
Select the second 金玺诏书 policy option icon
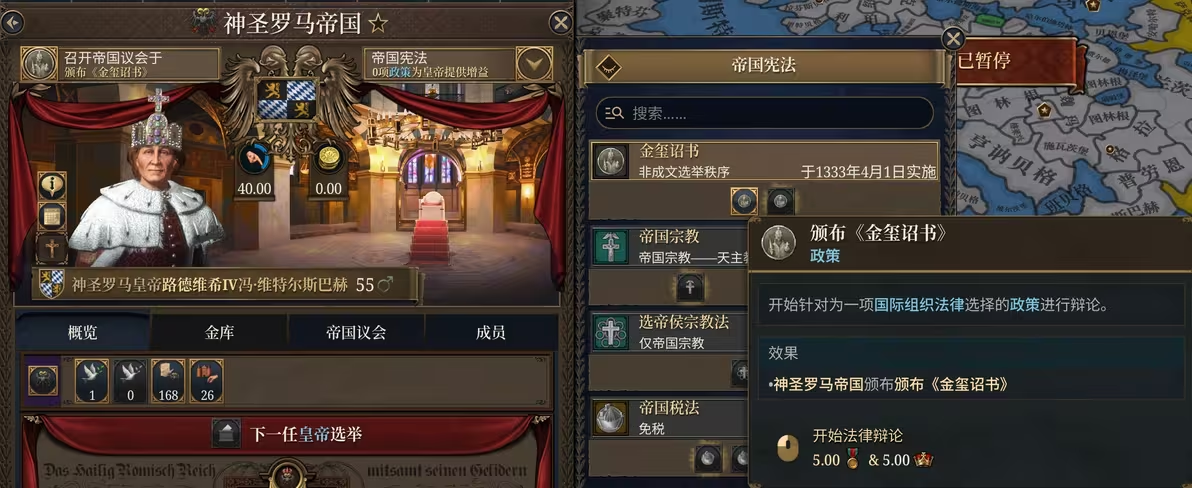coord(781,201)
